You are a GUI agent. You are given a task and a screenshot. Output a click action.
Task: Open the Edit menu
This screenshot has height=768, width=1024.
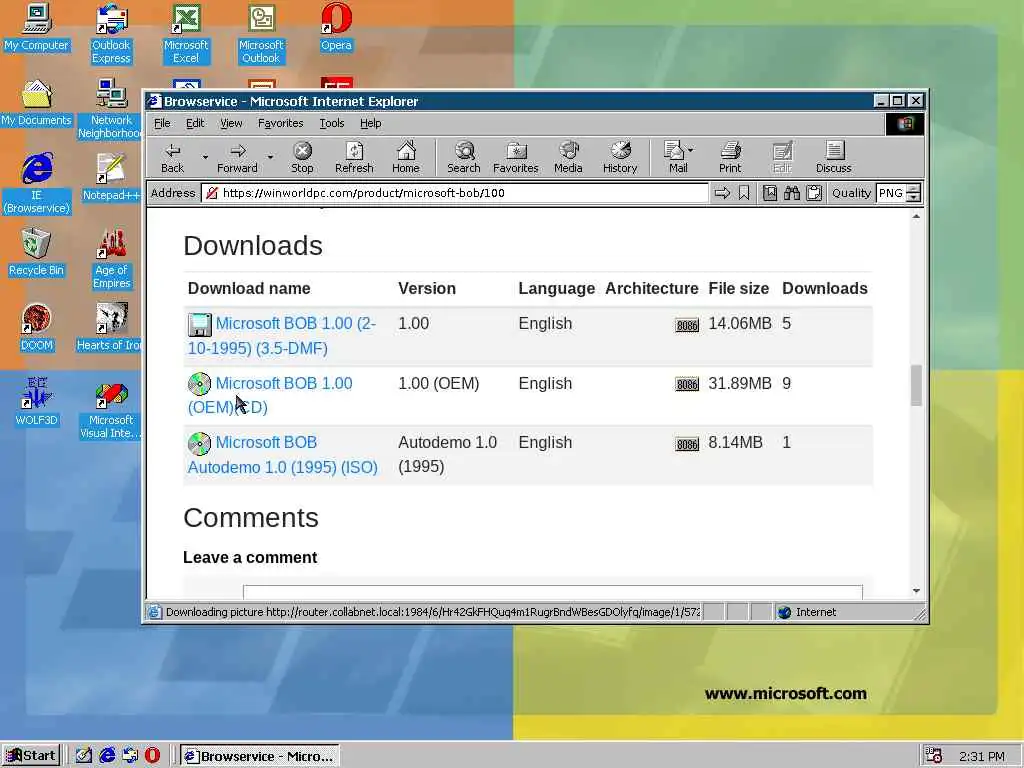click(195, 123)
